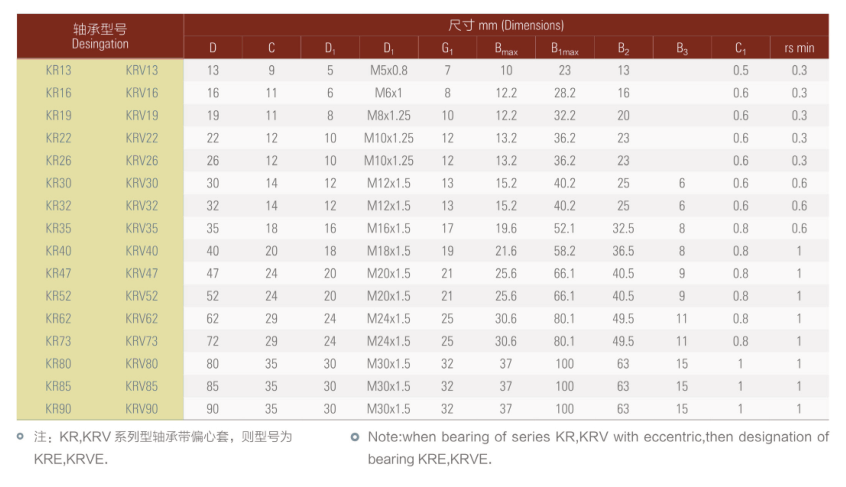The image size is (846, 487).
Task: Select the 21.6 Bmax value
Action: coord(506,251)
